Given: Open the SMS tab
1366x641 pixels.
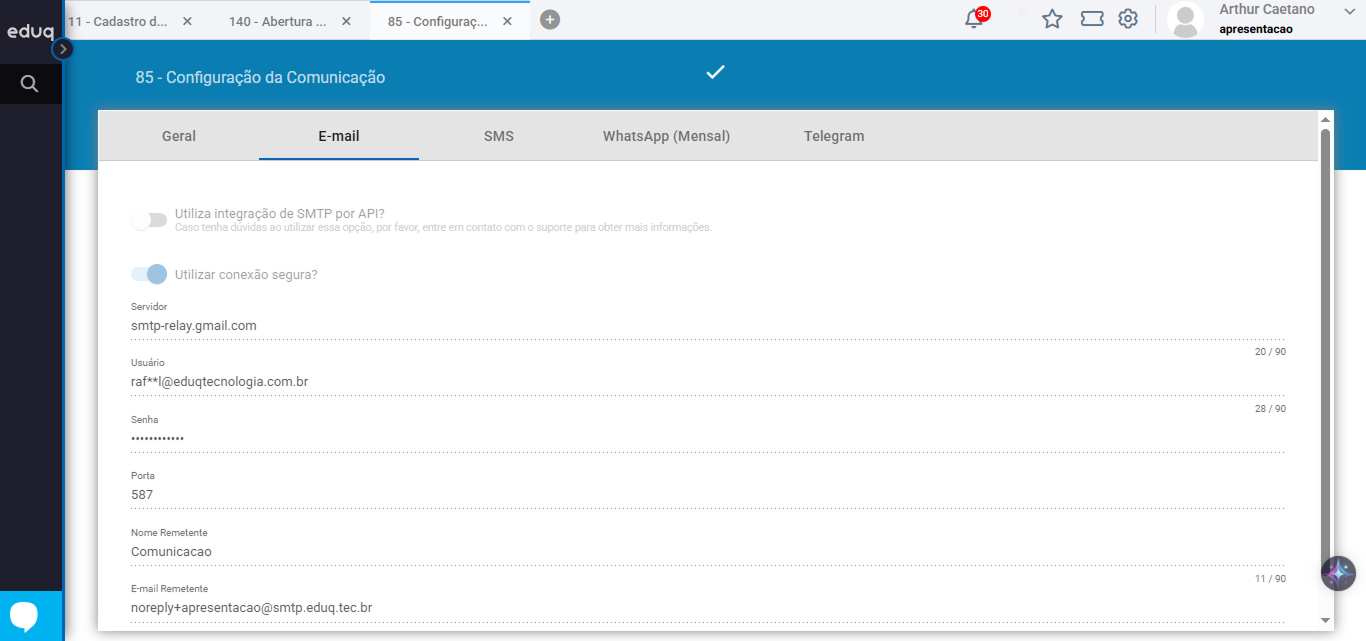Looking at the screenshot, I should (499, 136).
